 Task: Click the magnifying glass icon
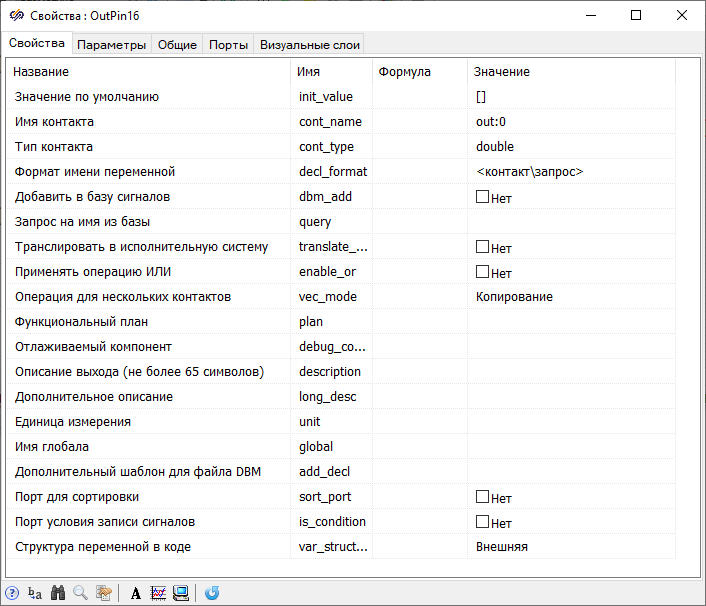tap(80, 593)
